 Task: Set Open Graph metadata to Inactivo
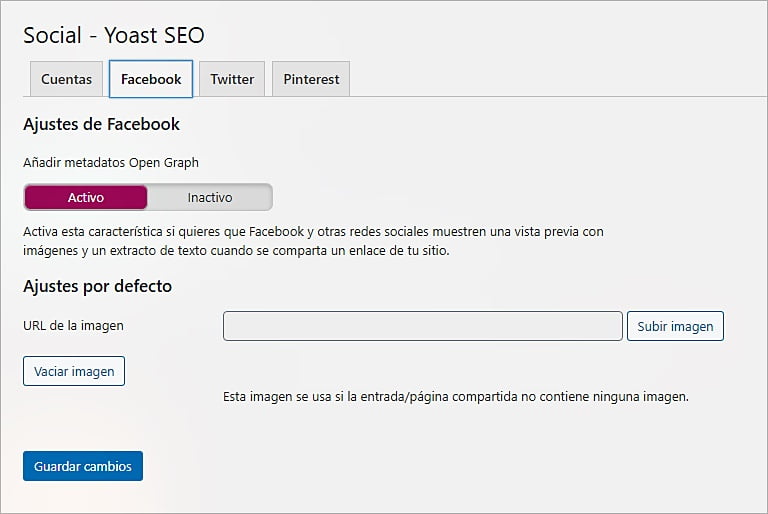[210, 197]
